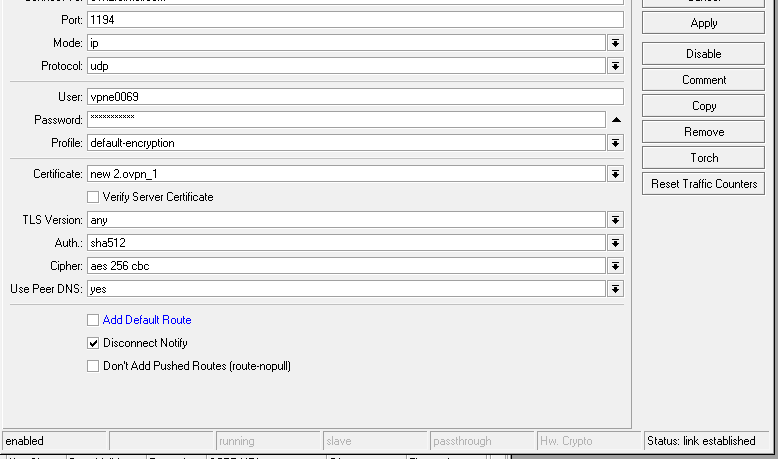Click the Auth. field showing sha512
The width and height of the screenshot is (778, 459).
(346, 243)
